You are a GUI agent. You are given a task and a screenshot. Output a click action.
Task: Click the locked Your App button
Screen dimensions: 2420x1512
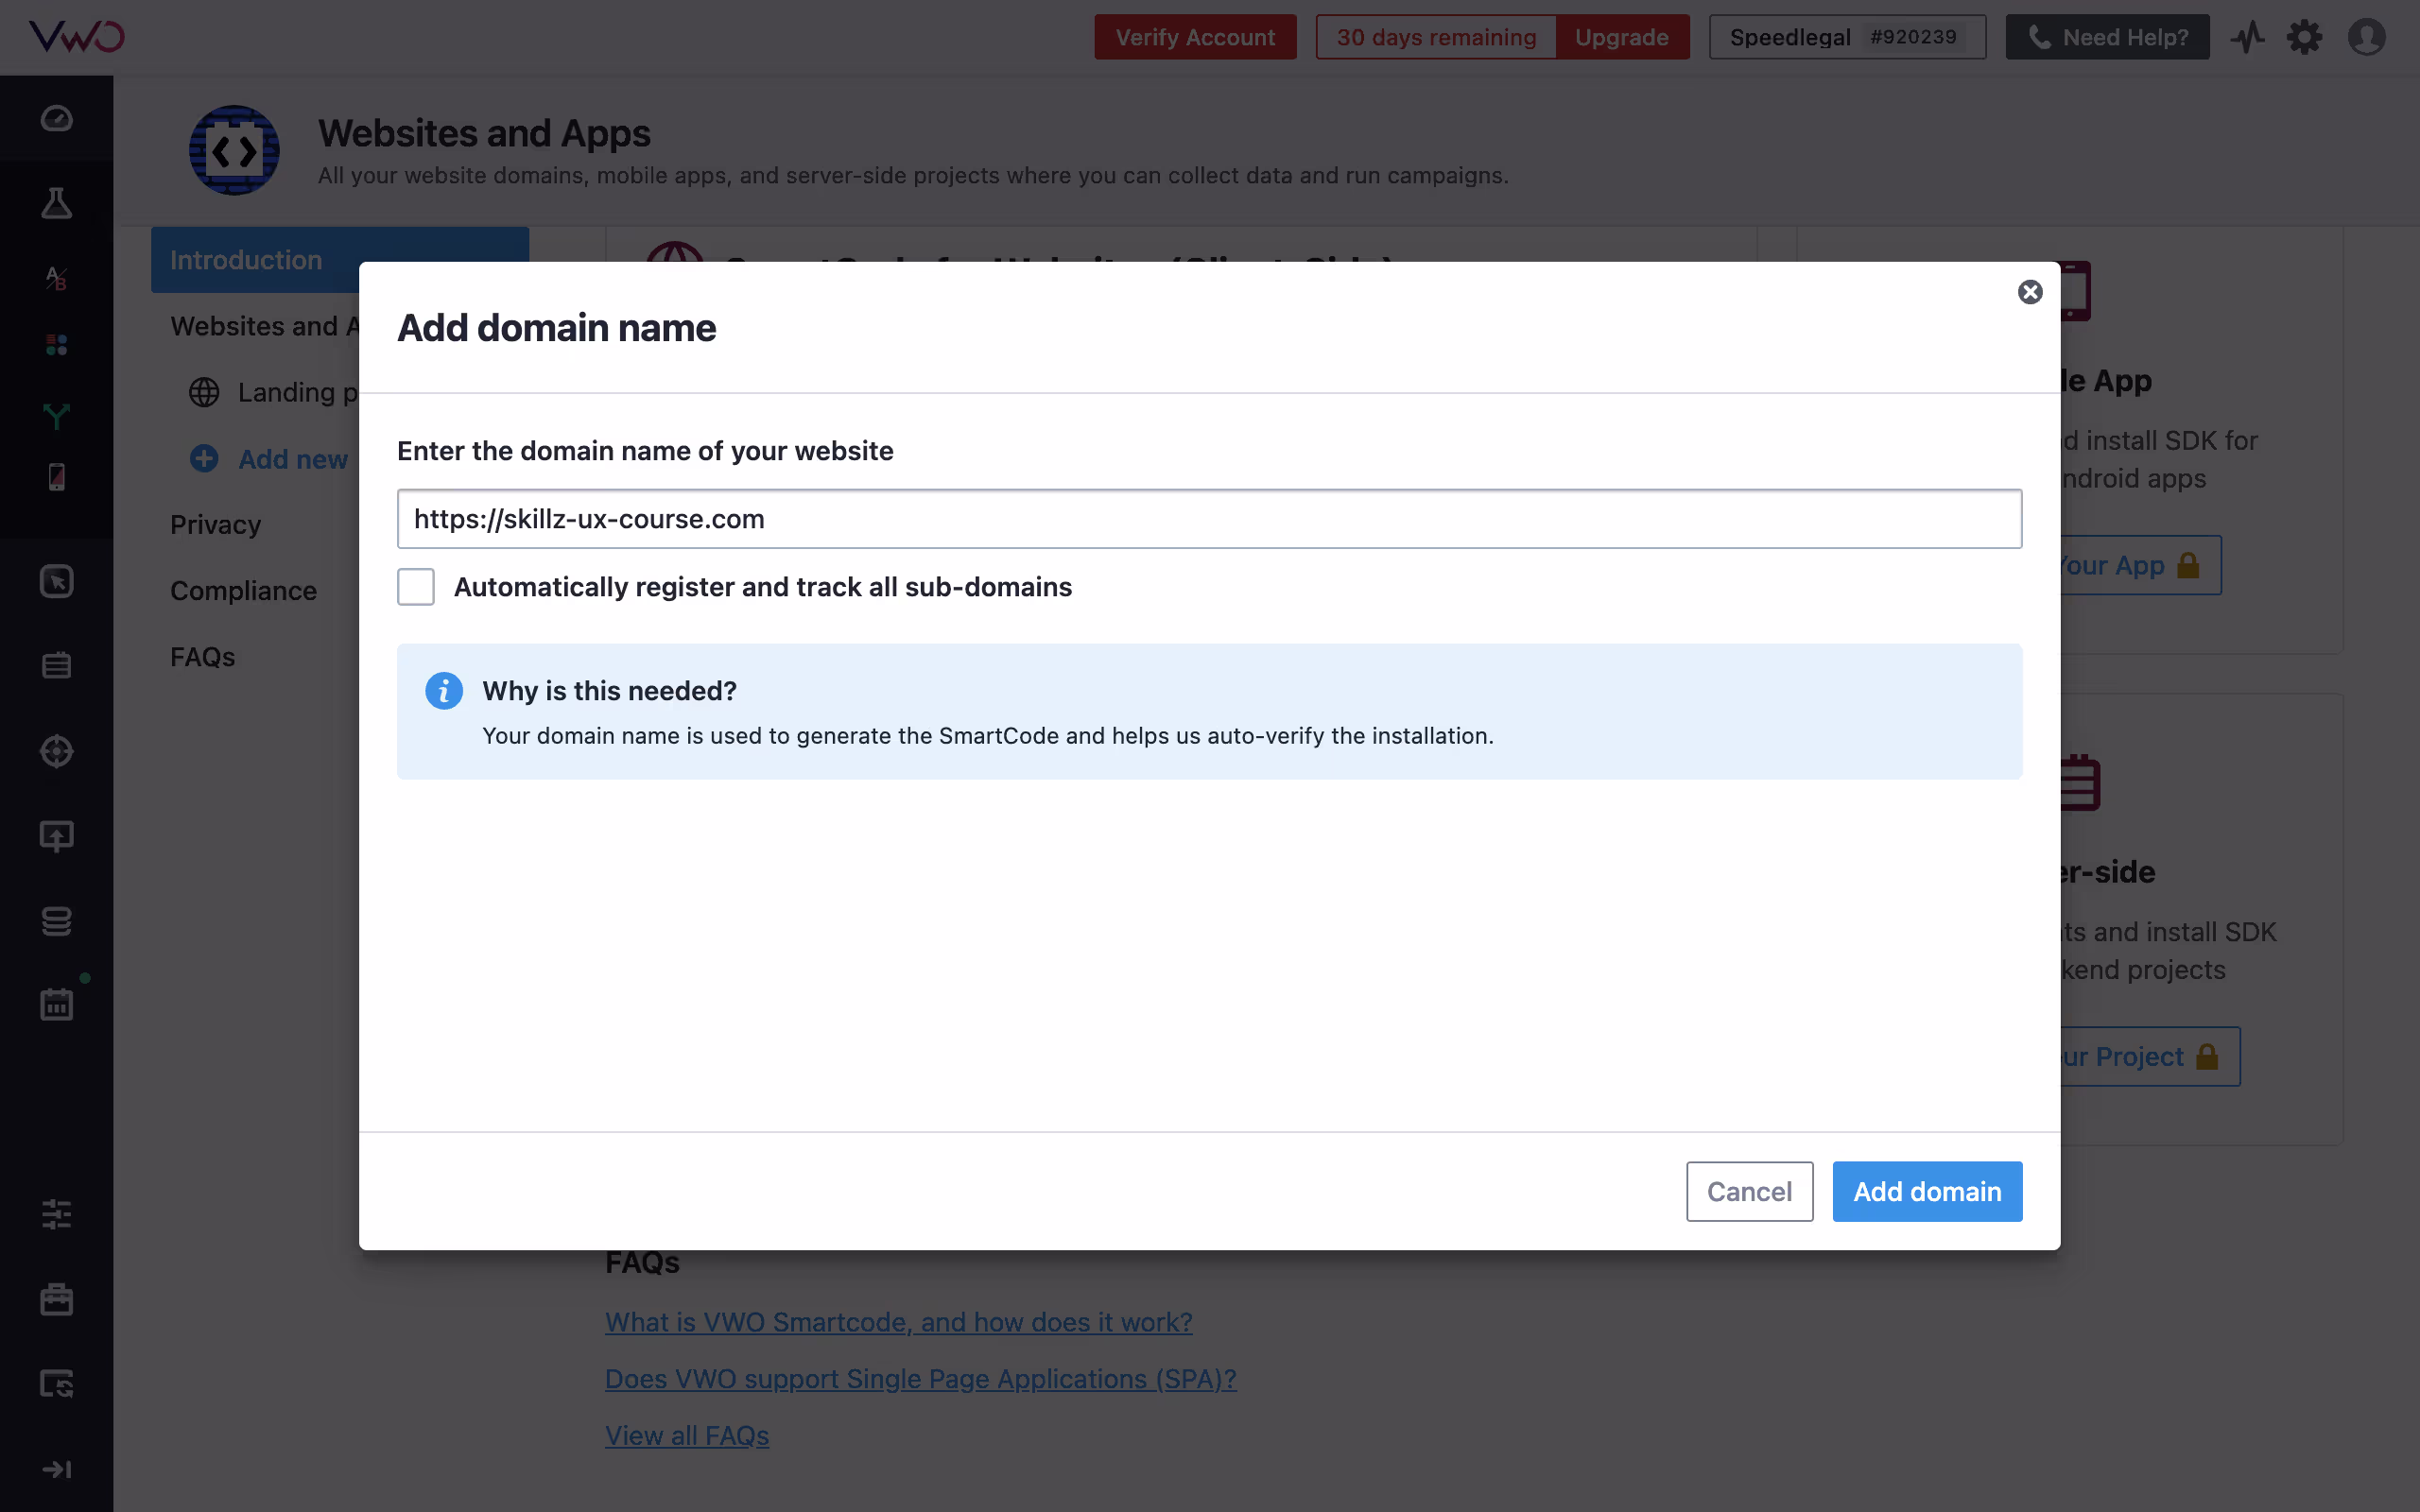[2140, 565]
